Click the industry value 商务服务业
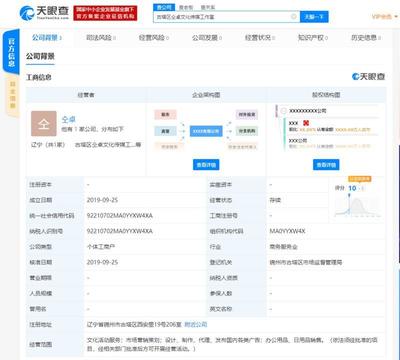Screen dimensions: 400x360 (x=283, y=247)
